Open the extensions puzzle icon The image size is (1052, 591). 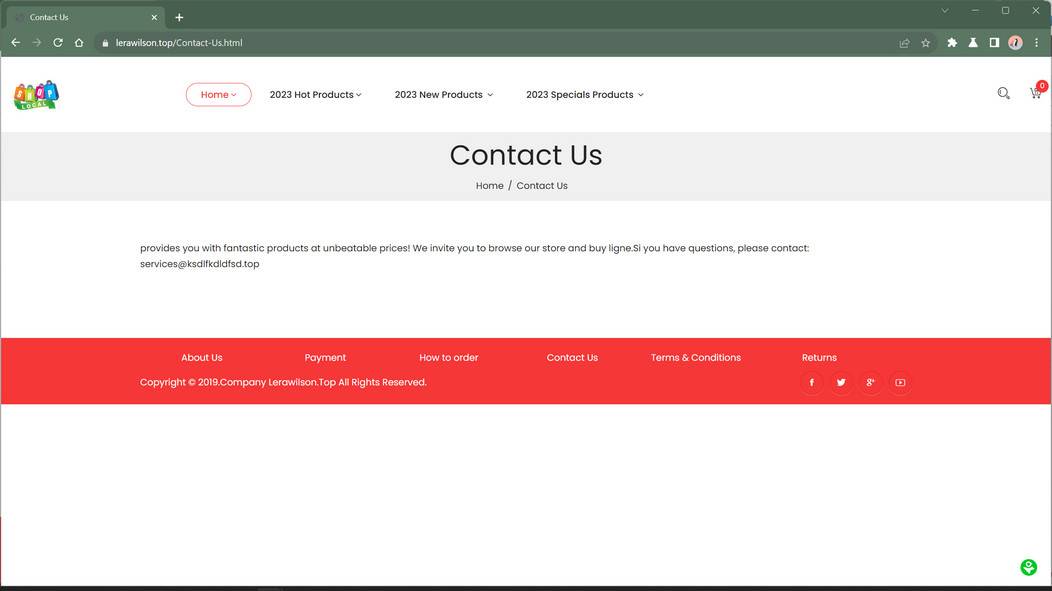952,42
